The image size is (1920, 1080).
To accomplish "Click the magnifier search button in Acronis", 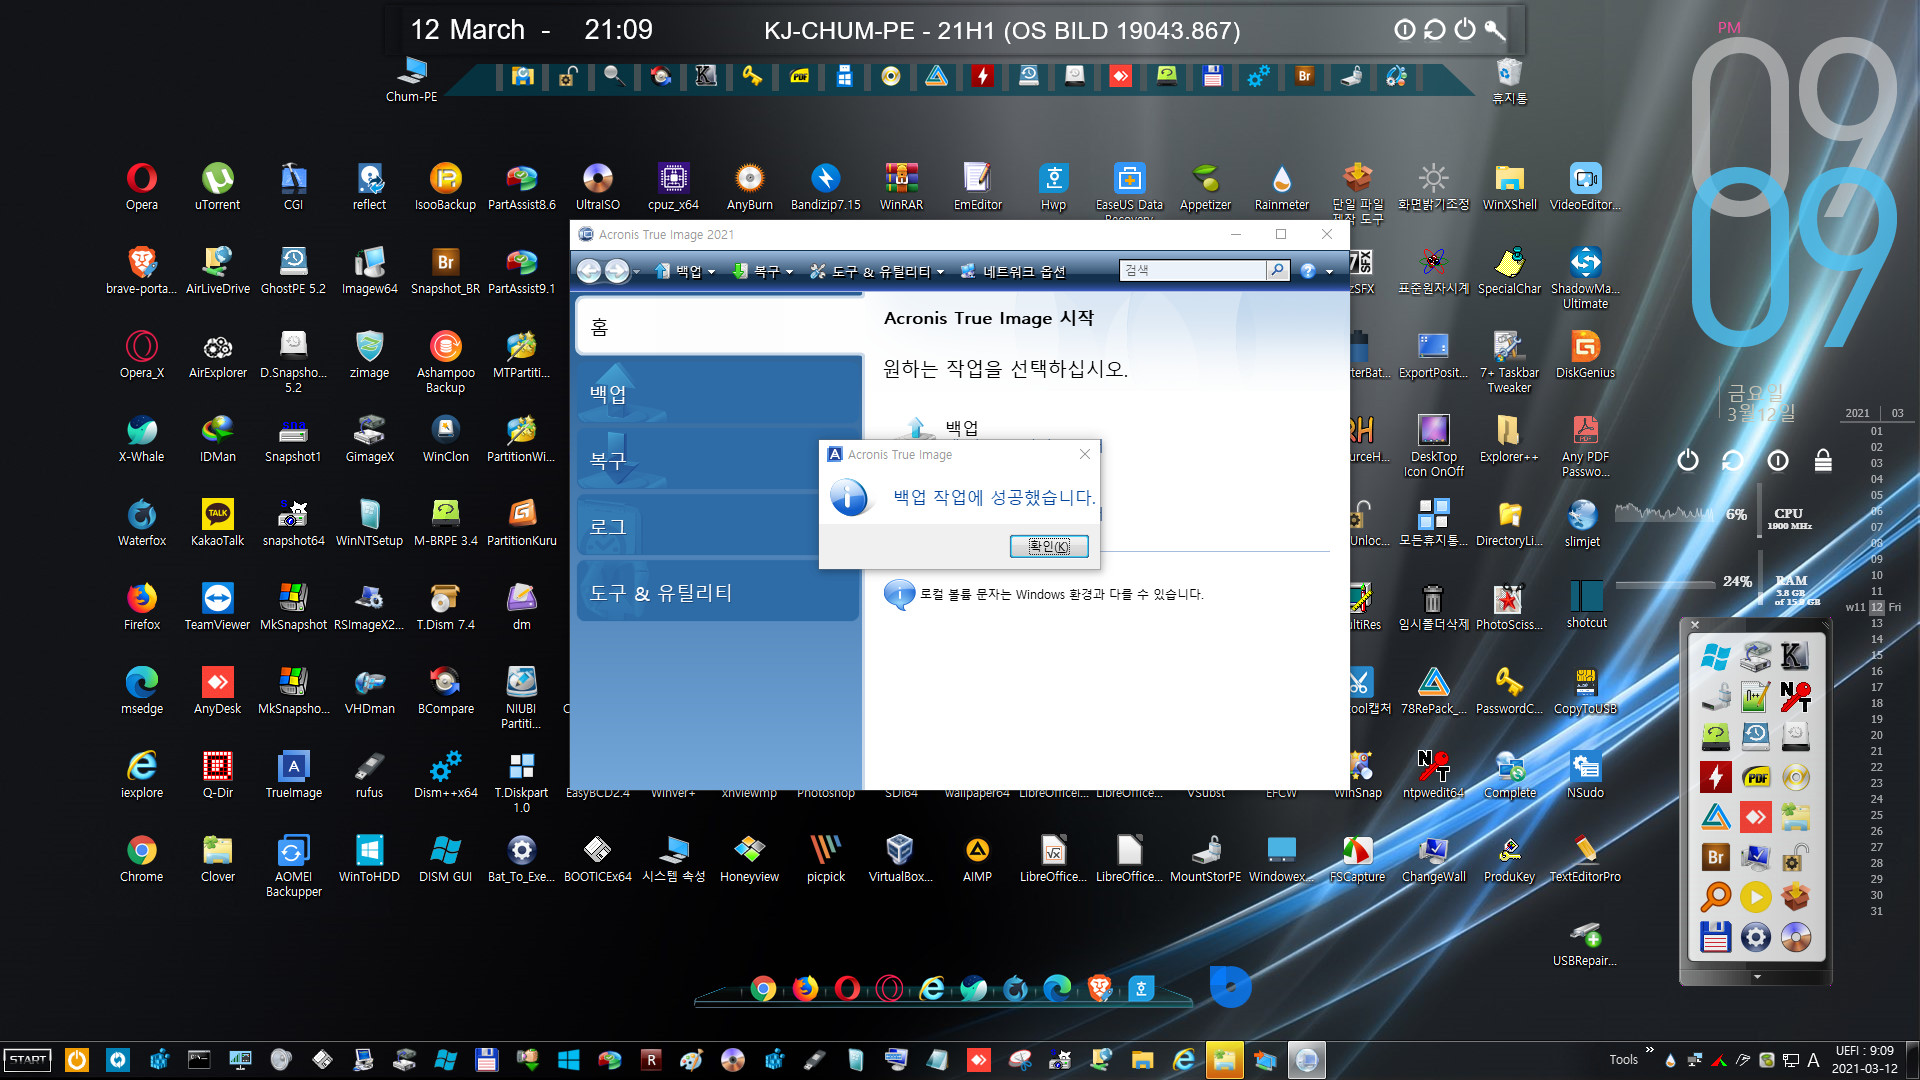I will pos(1277,270).
